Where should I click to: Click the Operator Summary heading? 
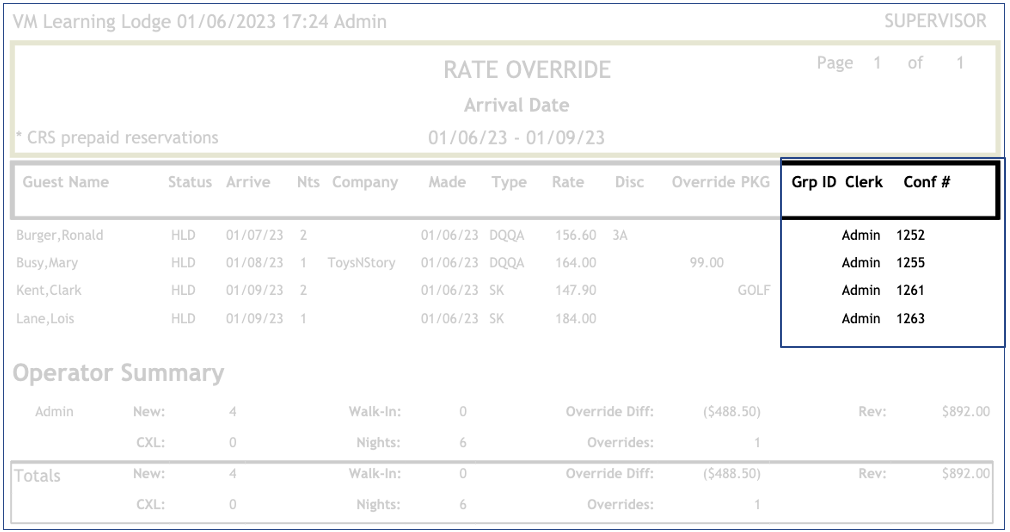coord(118,374)
